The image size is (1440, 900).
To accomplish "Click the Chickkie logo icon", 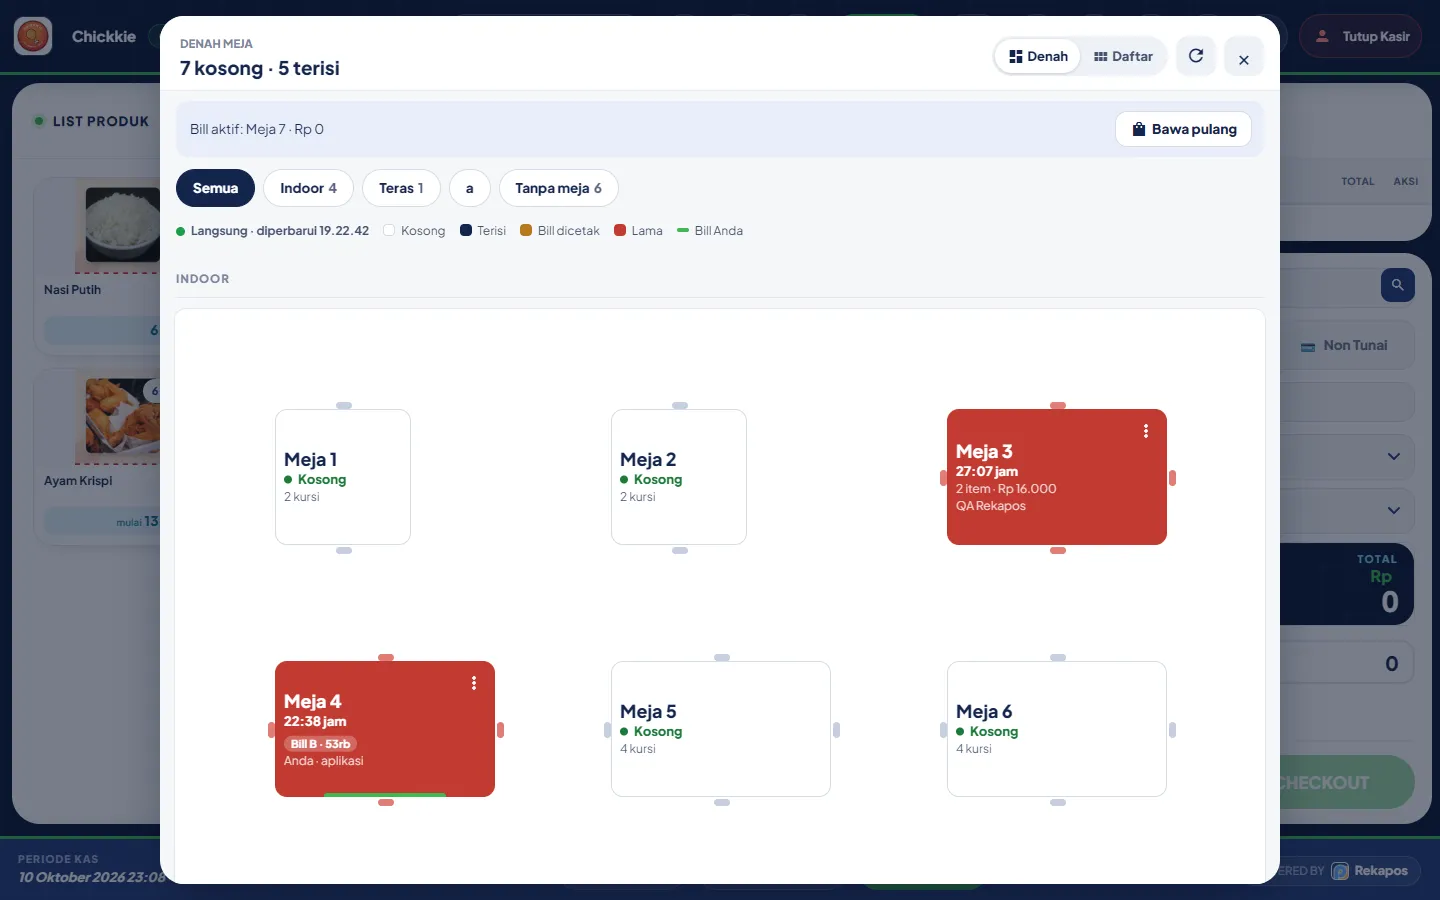I will point(33,36).
